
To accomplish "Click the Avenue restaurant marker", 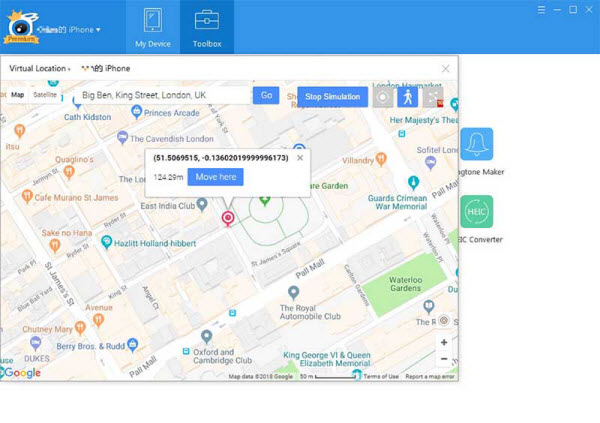I will (99, 320).
